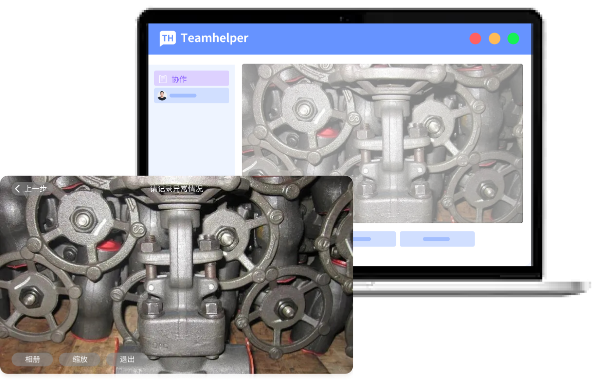Tap the 退出 exit button
This screenshot has width=604, height=381.
pos(127,359)
